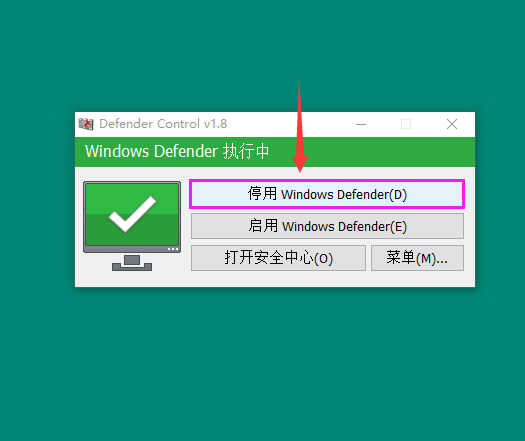
Task: Close the Defender Control window
Action: (452, 124)
